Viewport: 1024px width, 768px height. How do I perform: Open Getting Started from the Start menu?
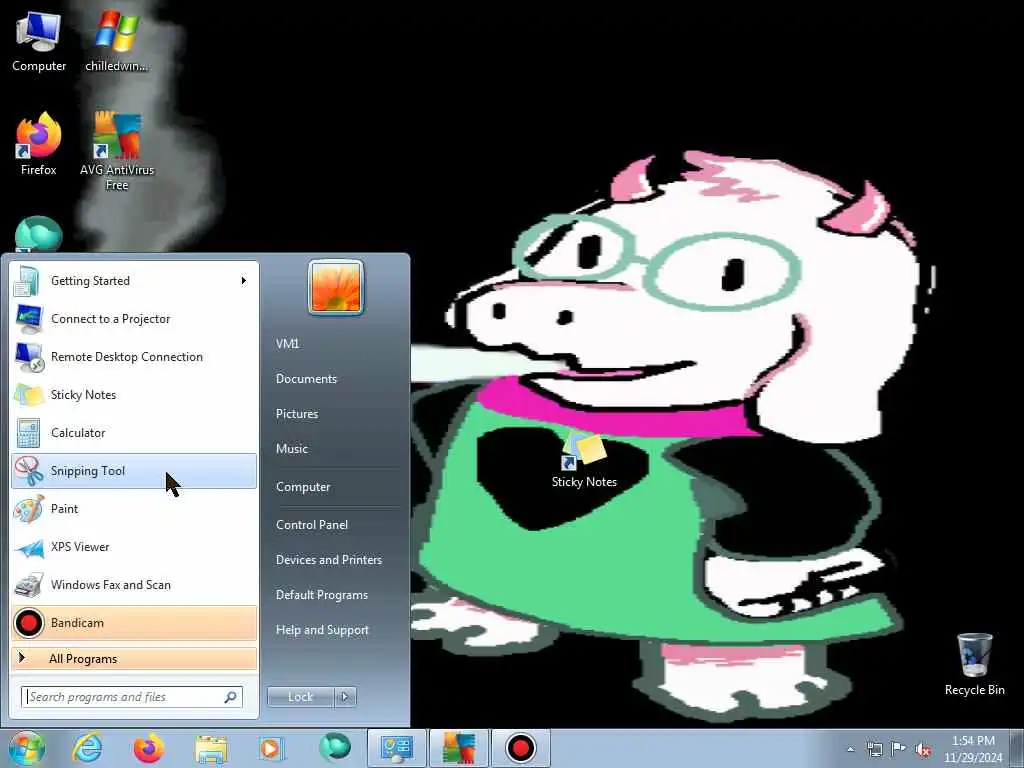pyautogui.click(x=135, y=281)
